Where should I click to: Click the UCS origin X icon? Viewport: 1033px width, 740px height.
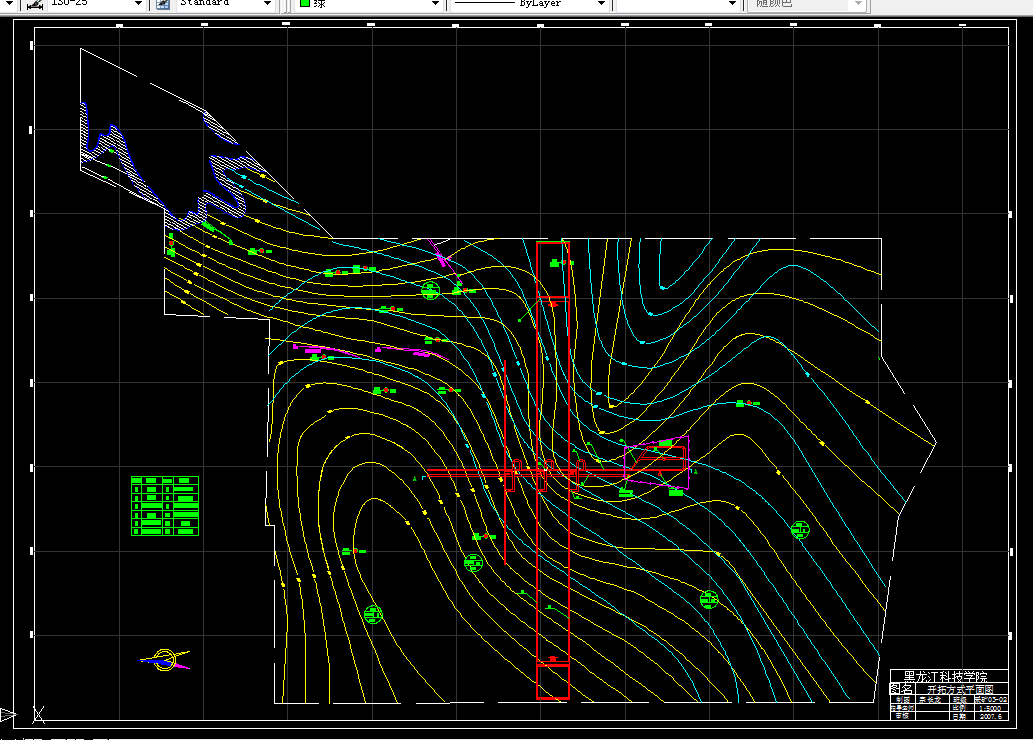(x=38, y=714)
